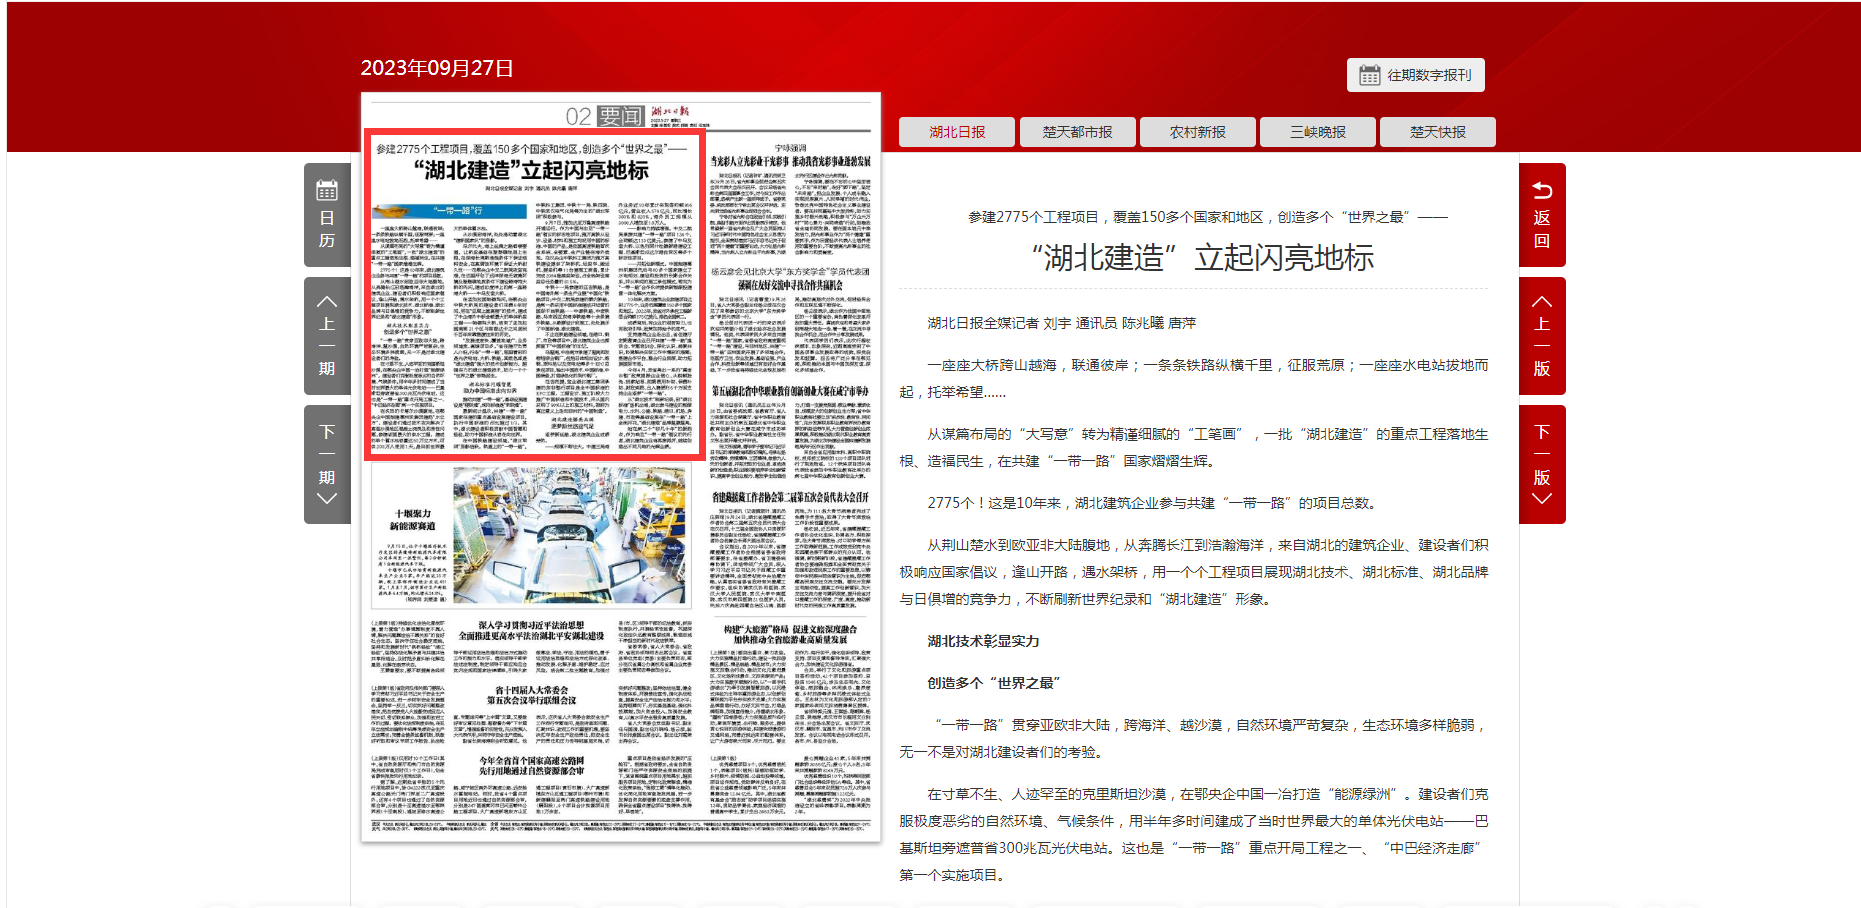Viewport: 1861px width, 908px height.
Task: Click the 02 要闻 page header
Action: tap(604, 116)
